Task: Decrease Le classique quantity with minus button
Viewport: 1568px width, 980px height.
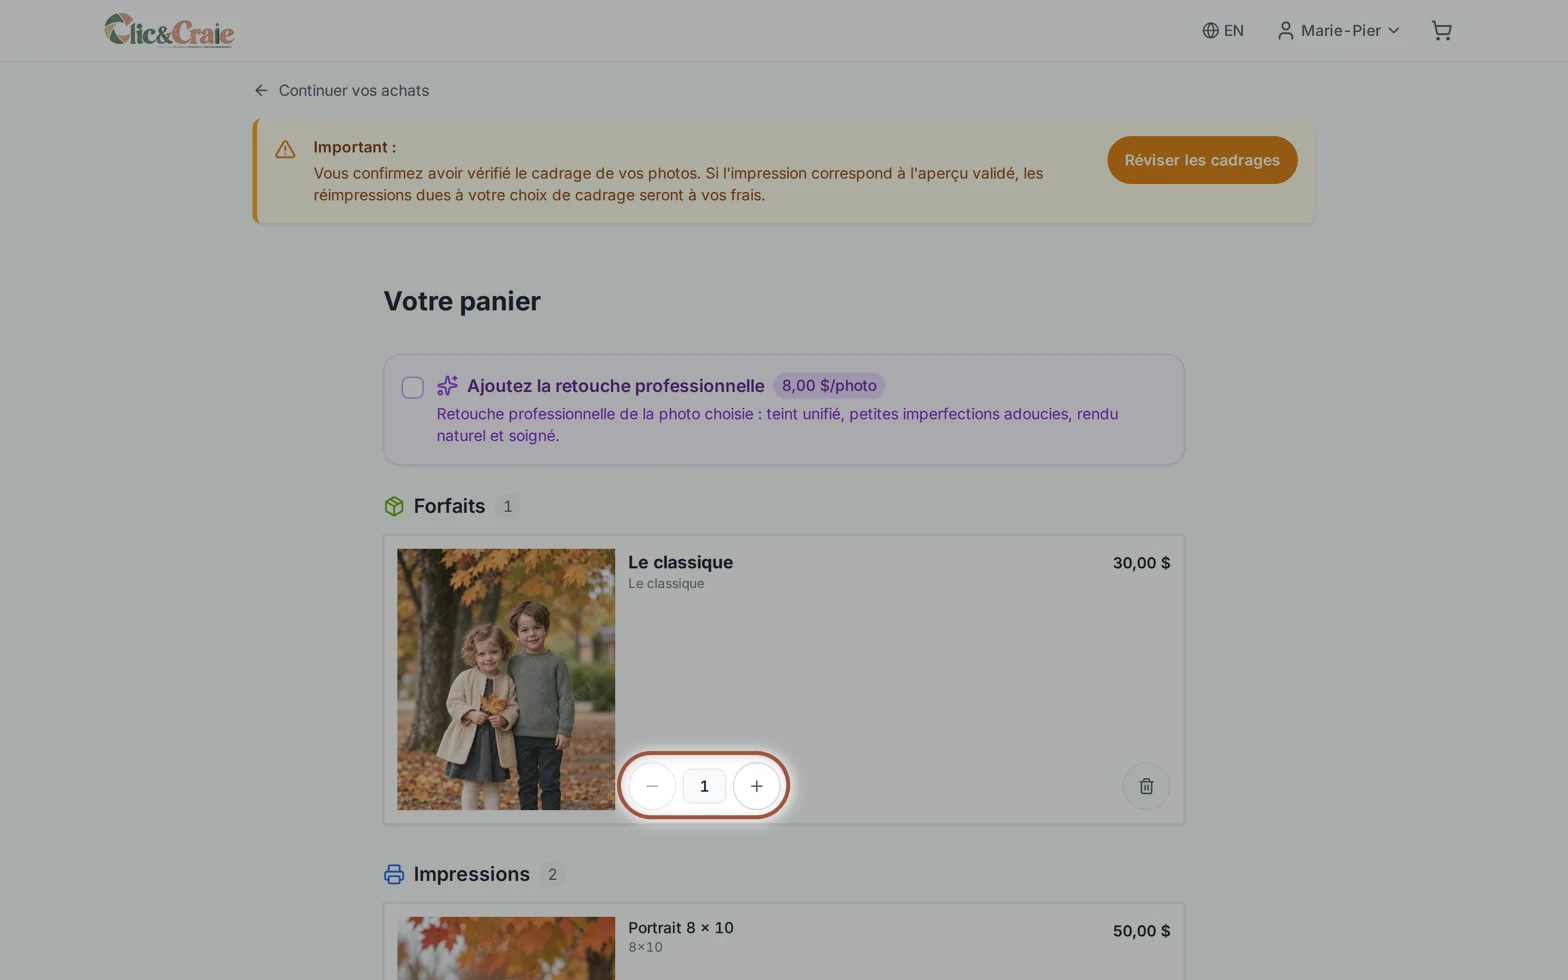Action: coord(652,786)
